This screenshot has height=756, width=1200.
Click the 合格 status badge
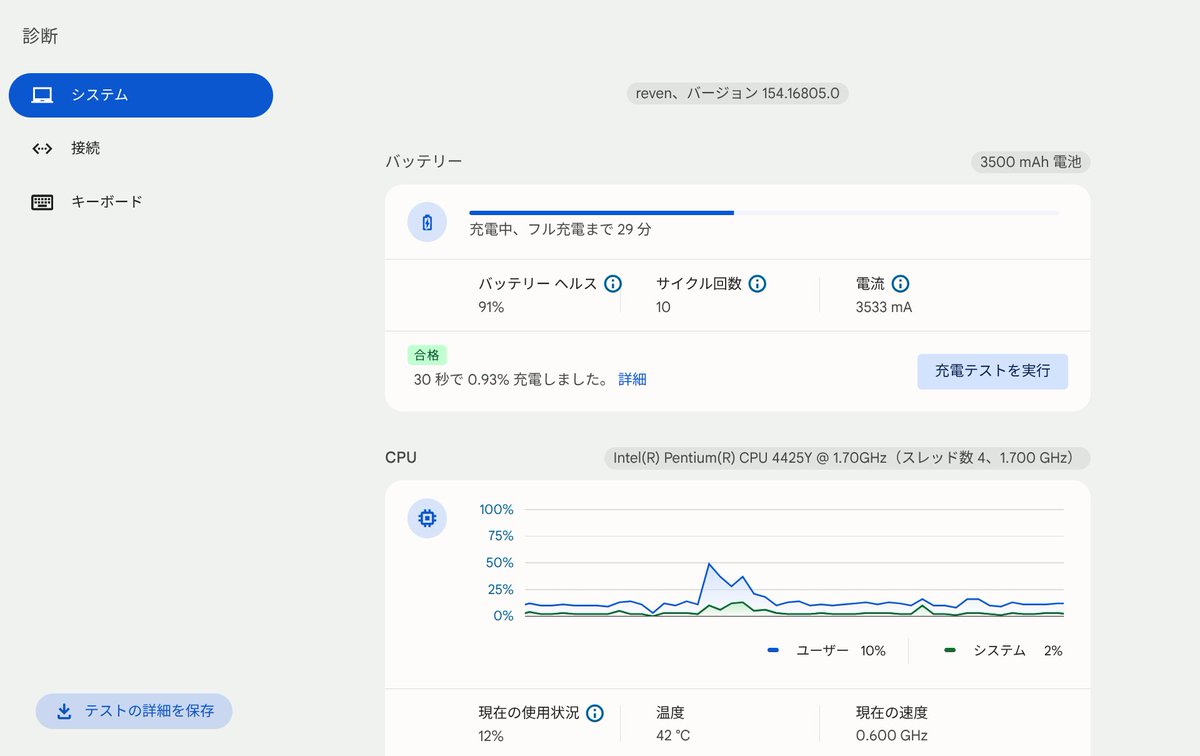pyautogui.click(x=427, y=355)
